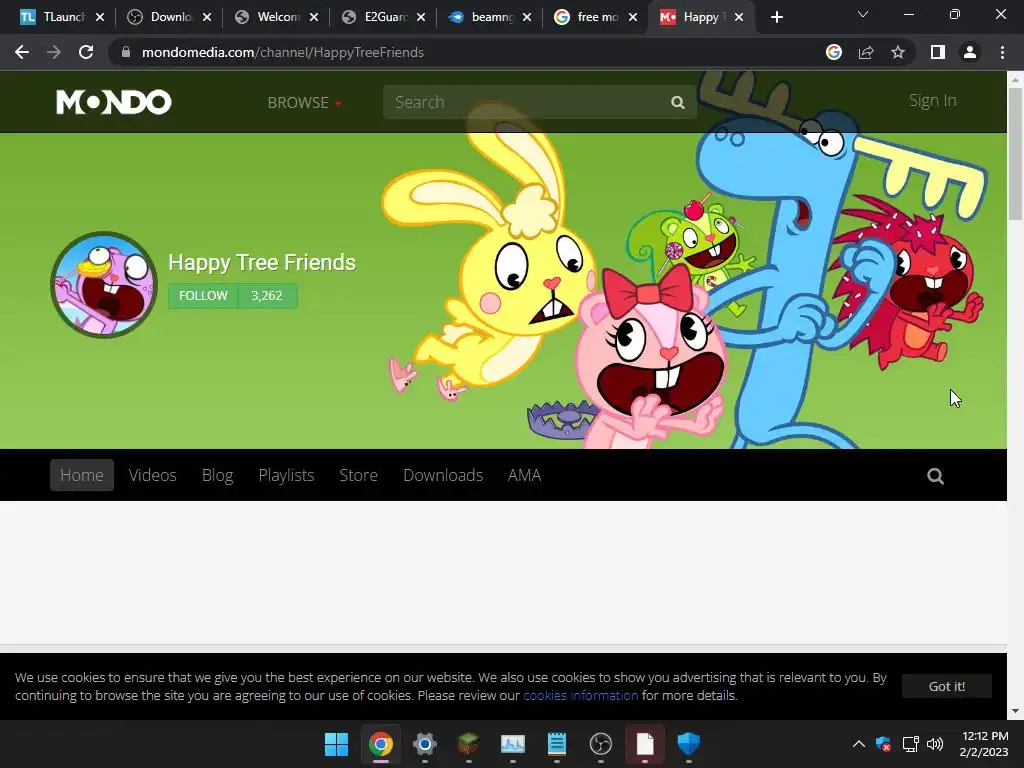Bookmark this page with star icon
The width and height of the screenshot is (1024, 768).
click(898, 52)
